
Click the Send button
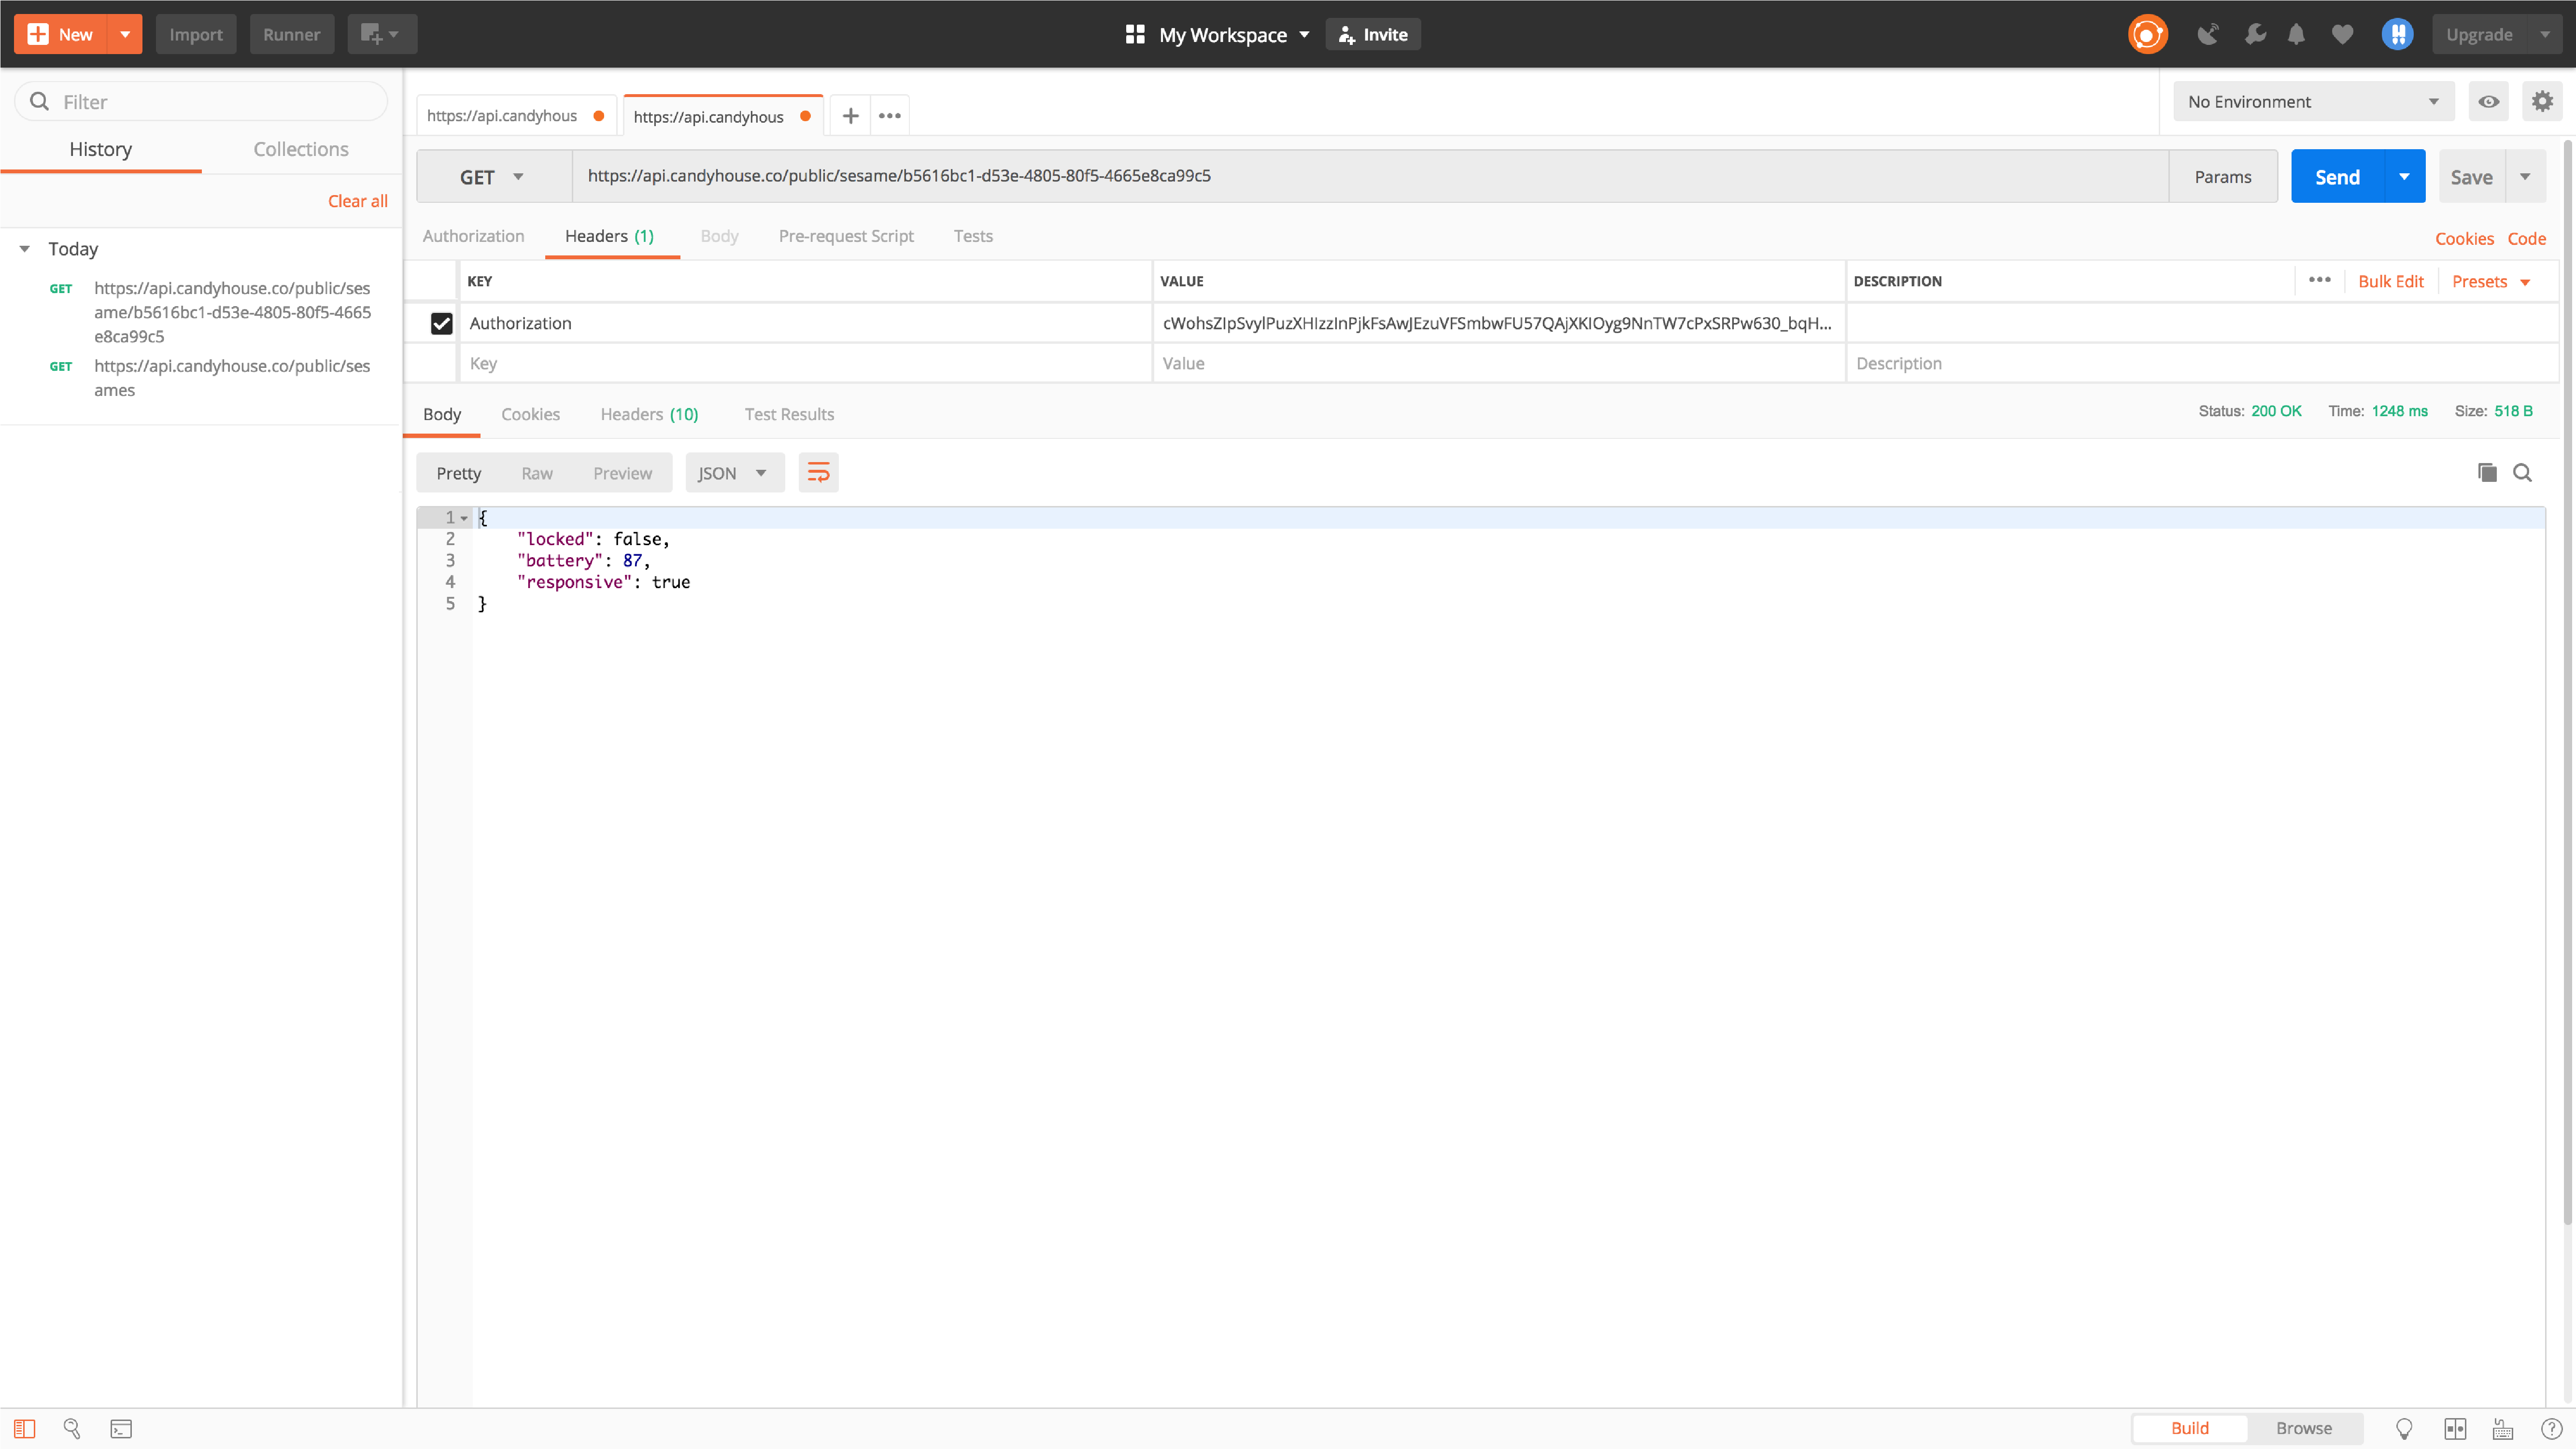coord(2337,177)
